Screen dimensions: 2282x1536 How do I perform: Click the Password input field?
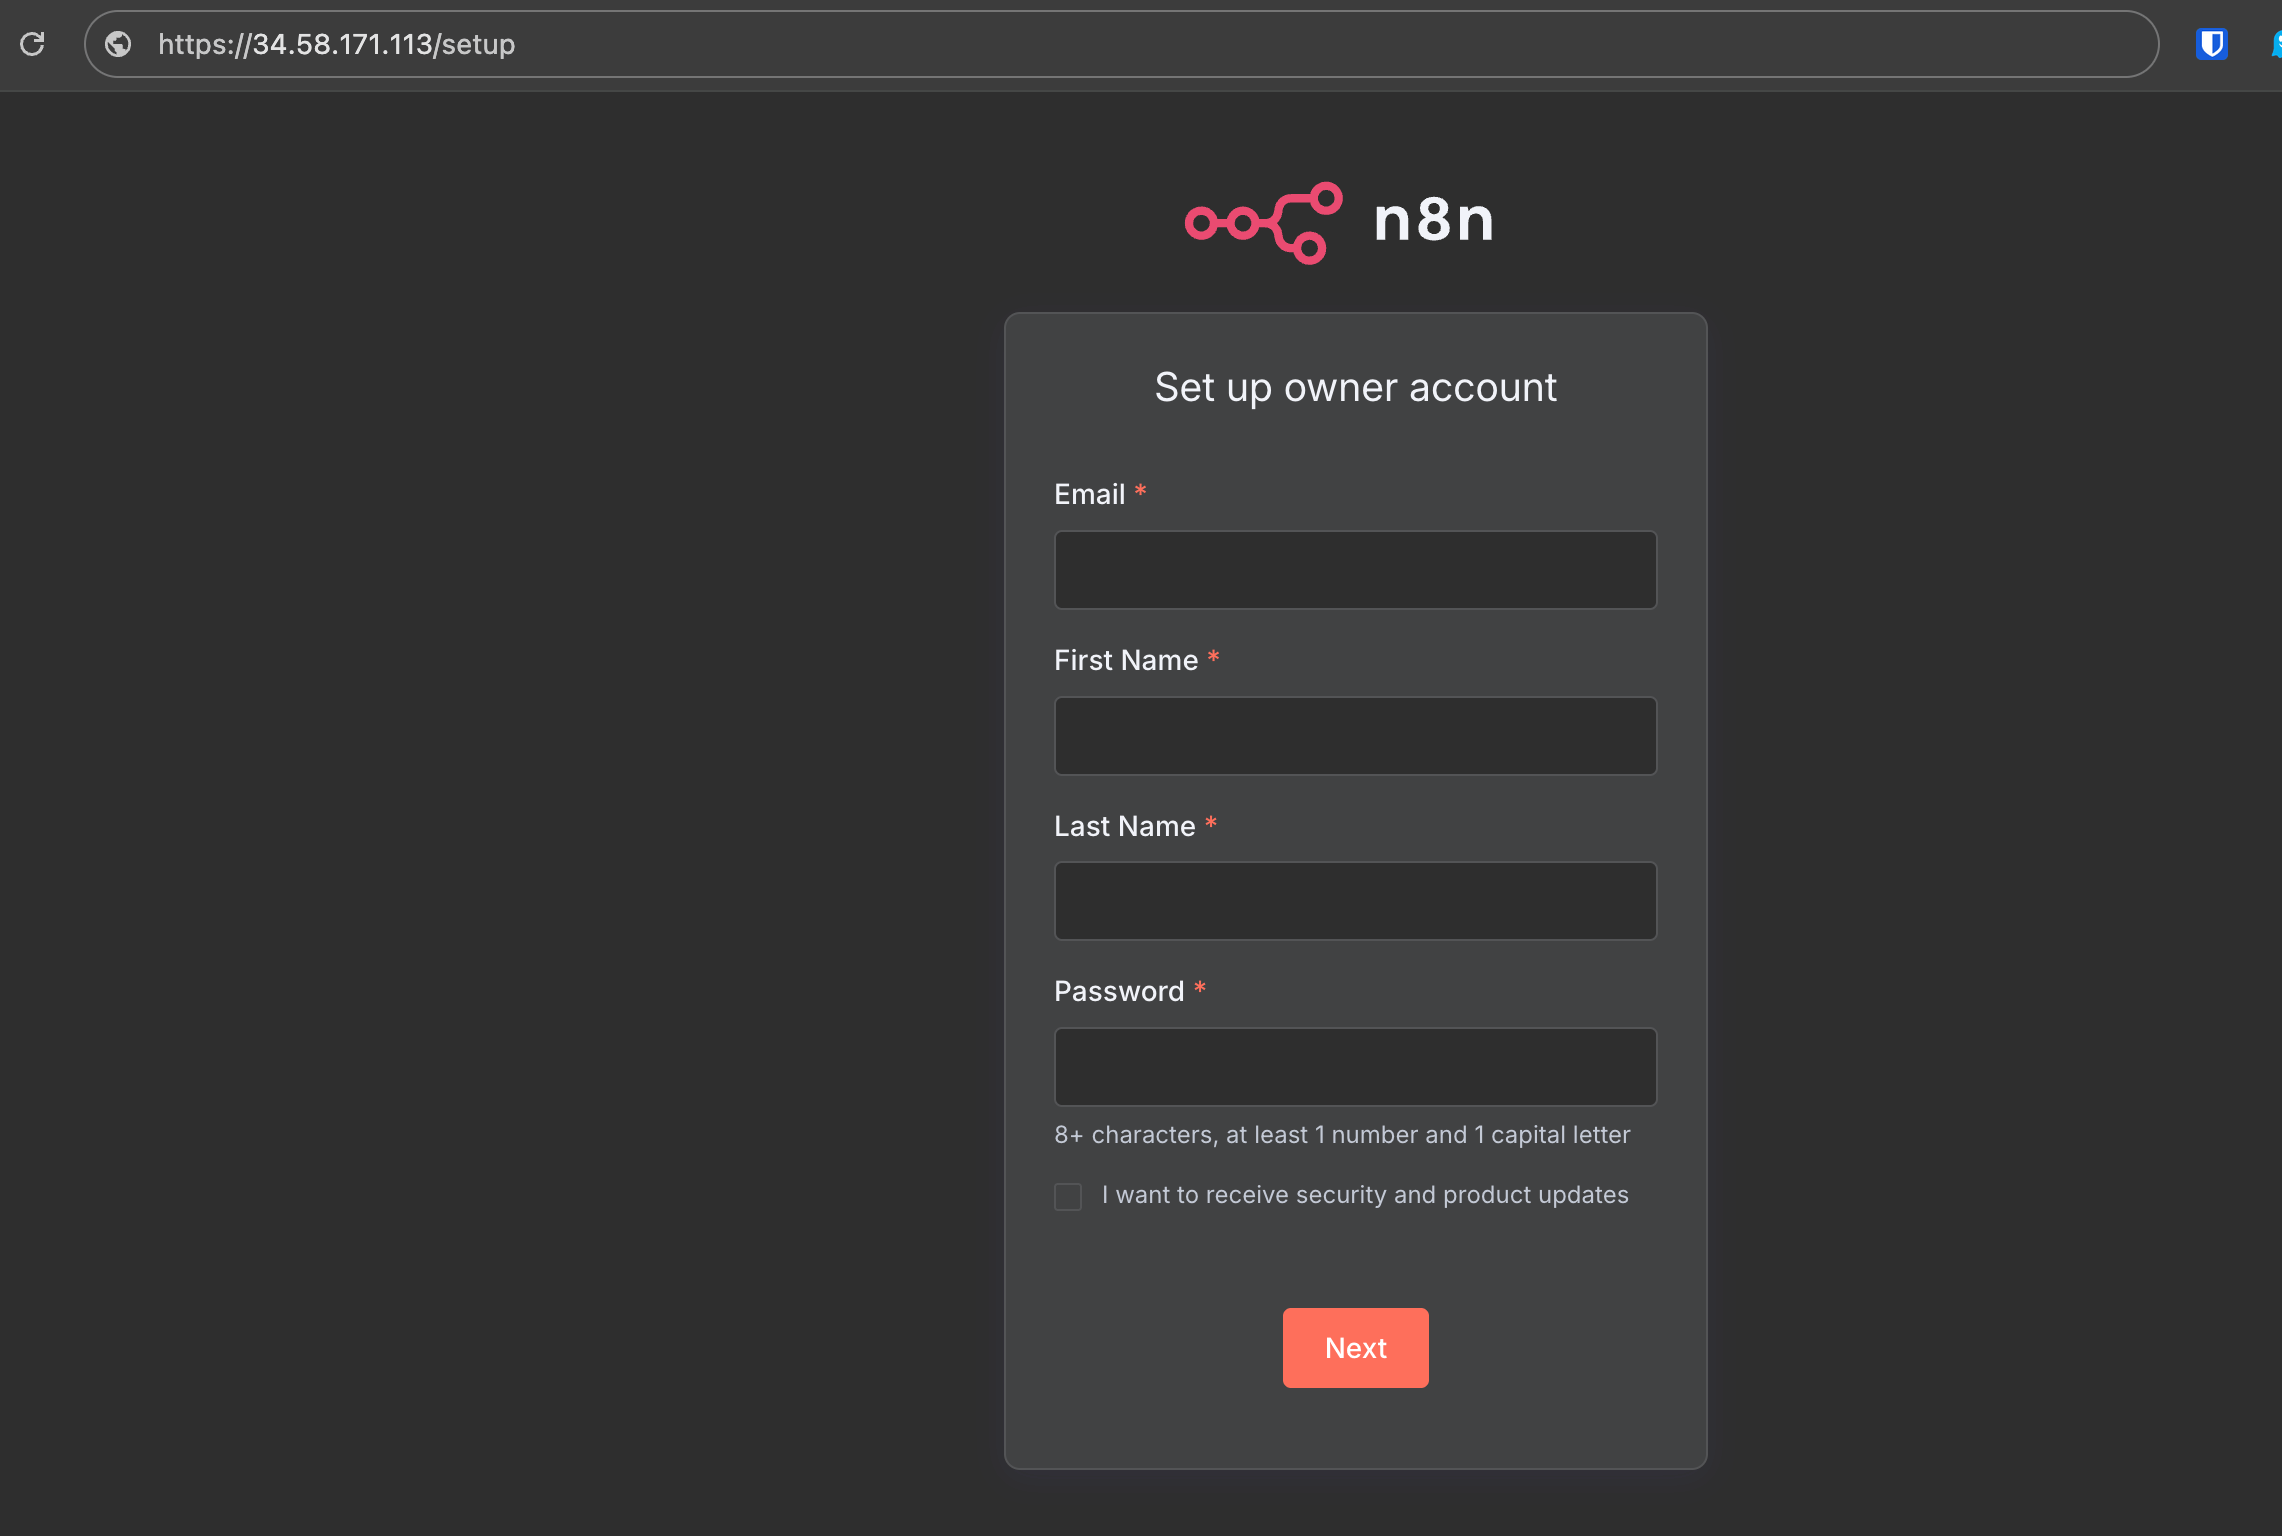pyautogui.click(x=1355, y=1067)
